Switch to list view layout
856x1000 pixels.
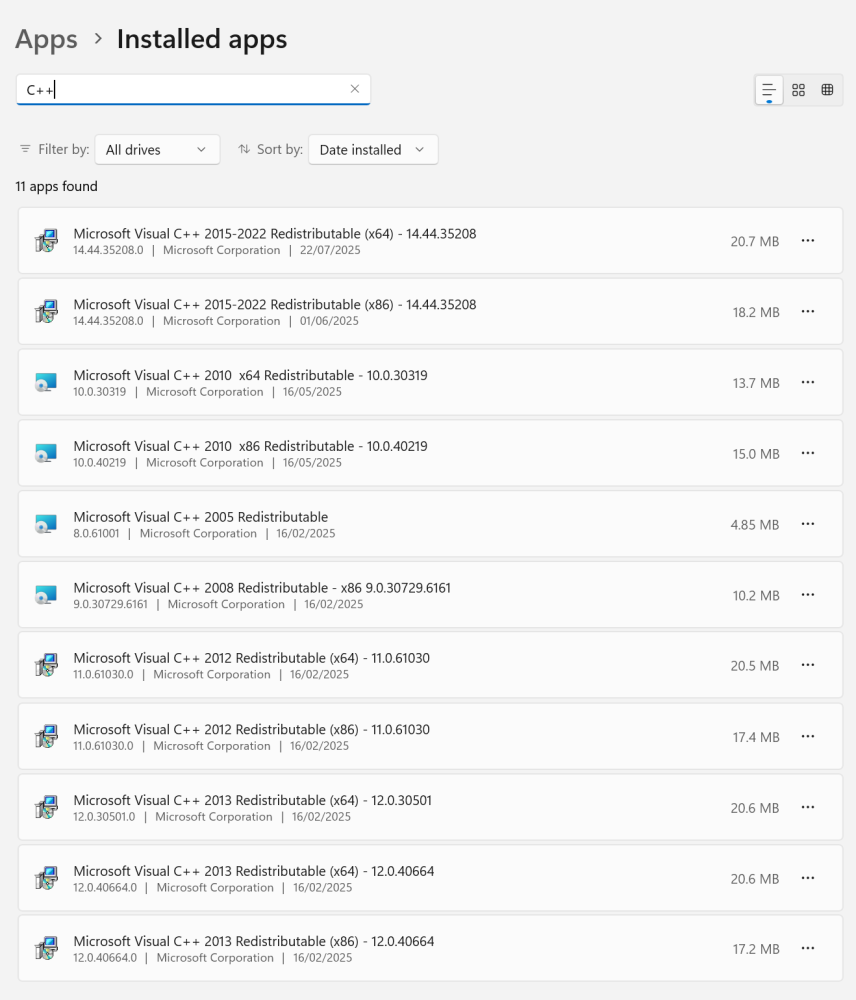pyautogui.click(x=769, y=90)
